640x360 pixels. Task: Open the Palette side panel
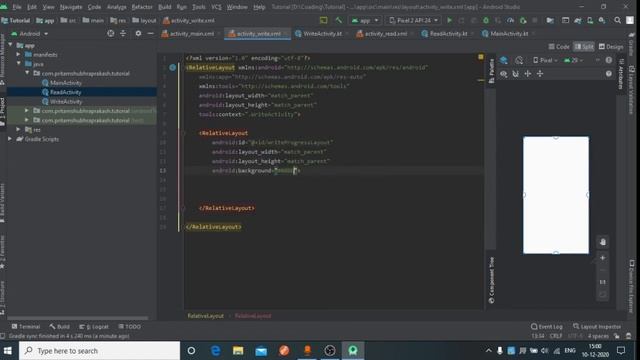coord(491,70)
